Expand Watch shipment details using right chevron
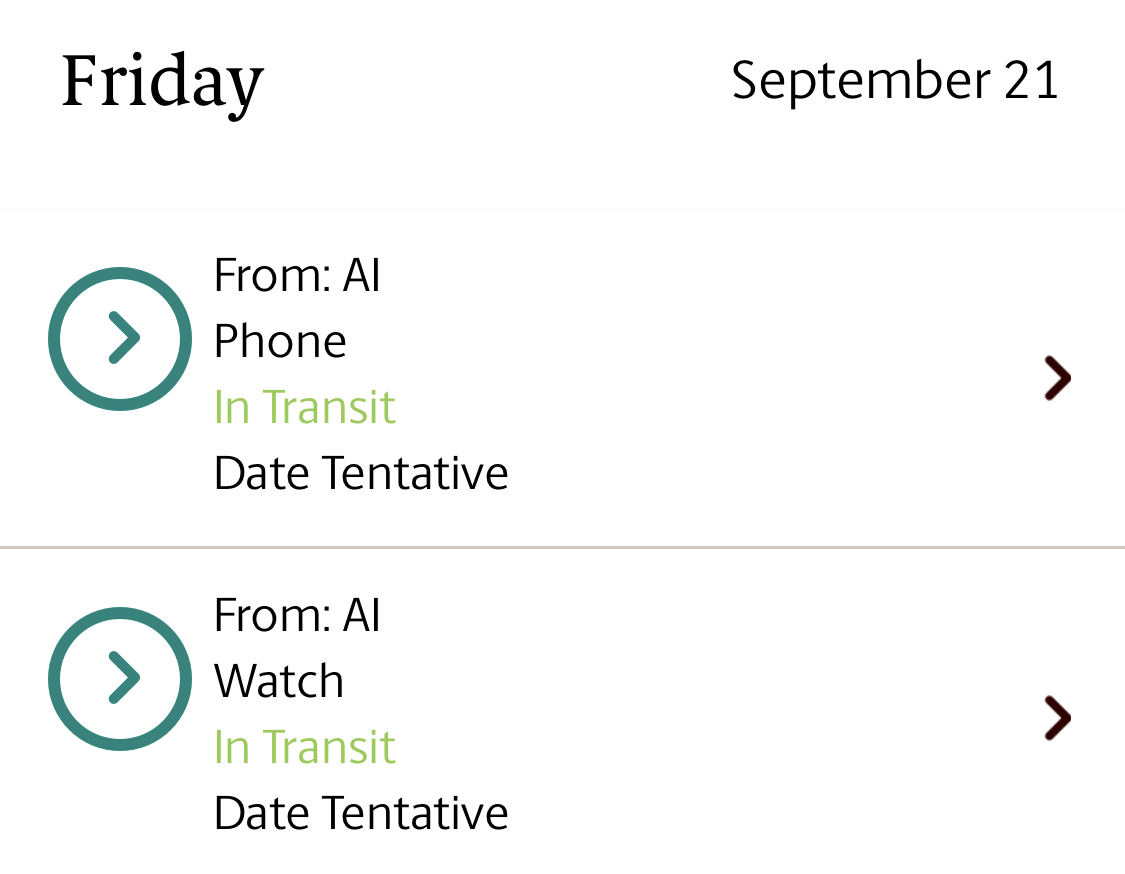The width and height of the screenshot is (1125, 874). tap(1056, 718)
